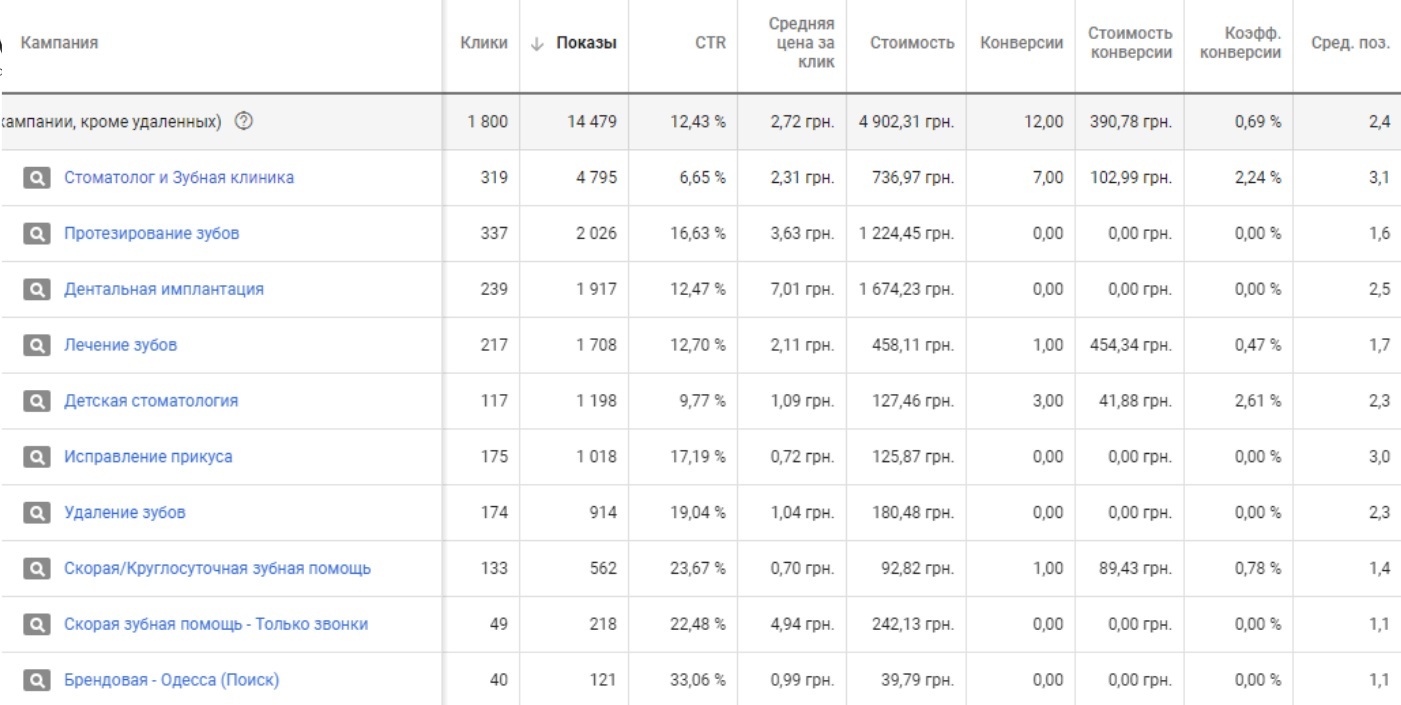Sort table by Стоимость column header
1401x705 pixels.
point(911,43)
